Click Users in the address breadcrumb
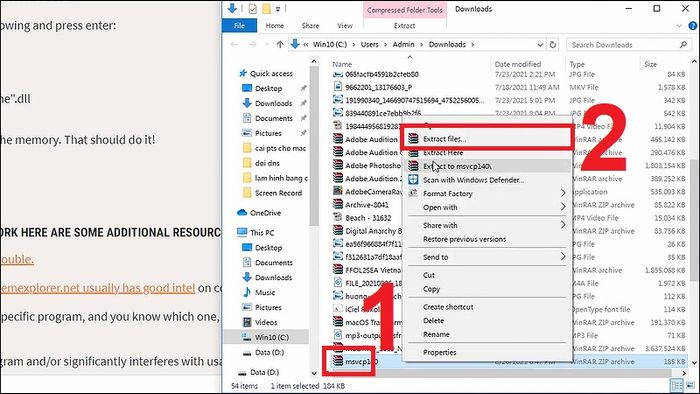The height and width of the screenshot is (394, 700). pyautogui.click(x=369, y=44)
